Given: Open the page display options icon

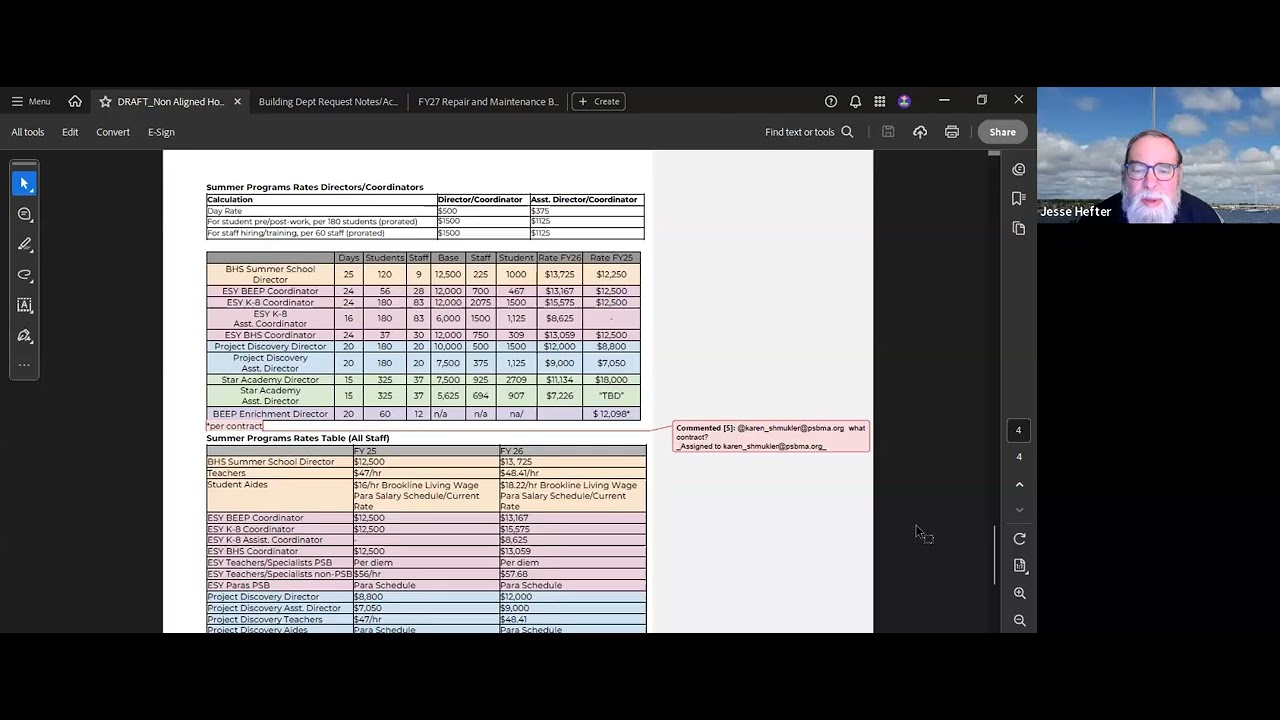Looking at the screenshot, I should [1020, 566].
